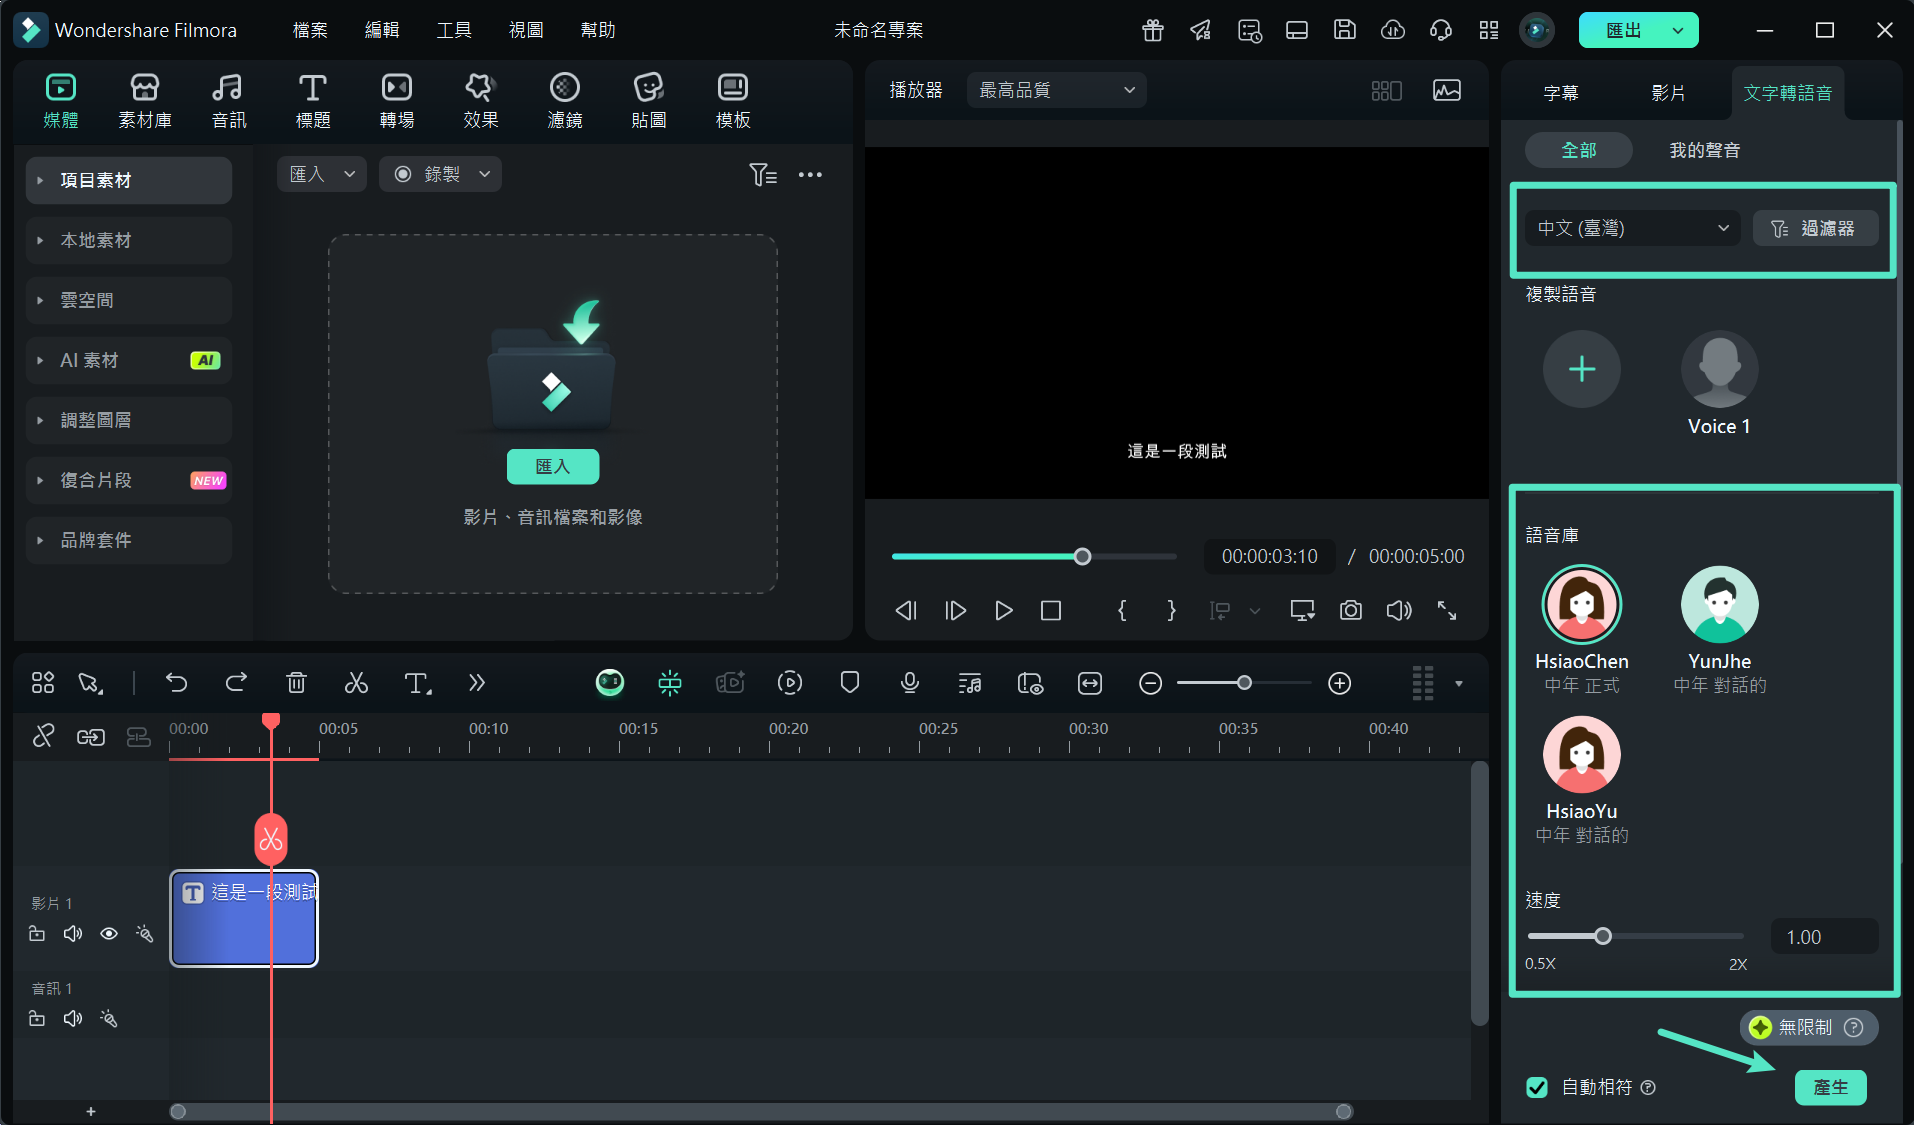Open the 錄製 record dropdown

click(x=440, y=174)
